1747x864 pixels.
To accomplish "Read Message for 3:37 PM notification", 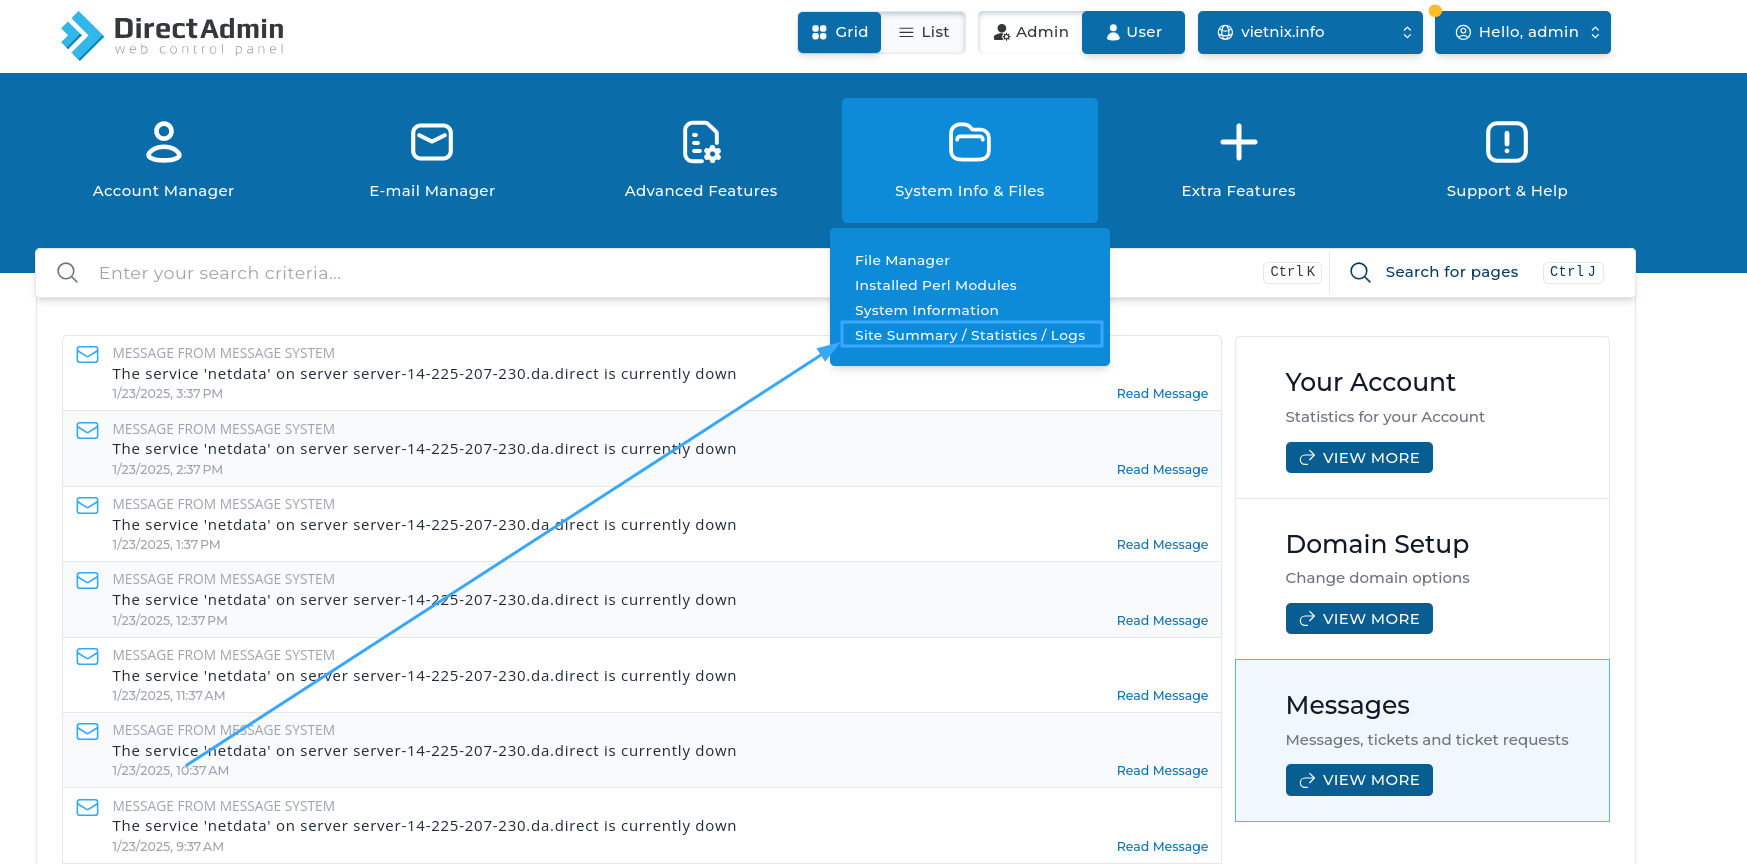I will (1162, 394).
